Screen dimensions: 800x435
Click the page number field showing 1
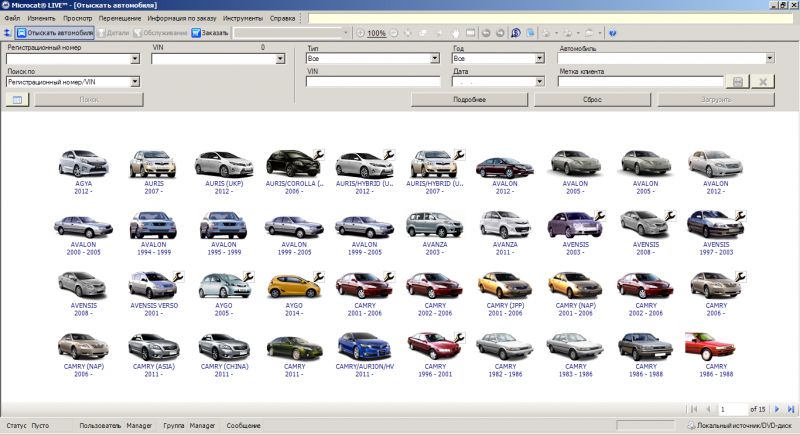(732, 409)
